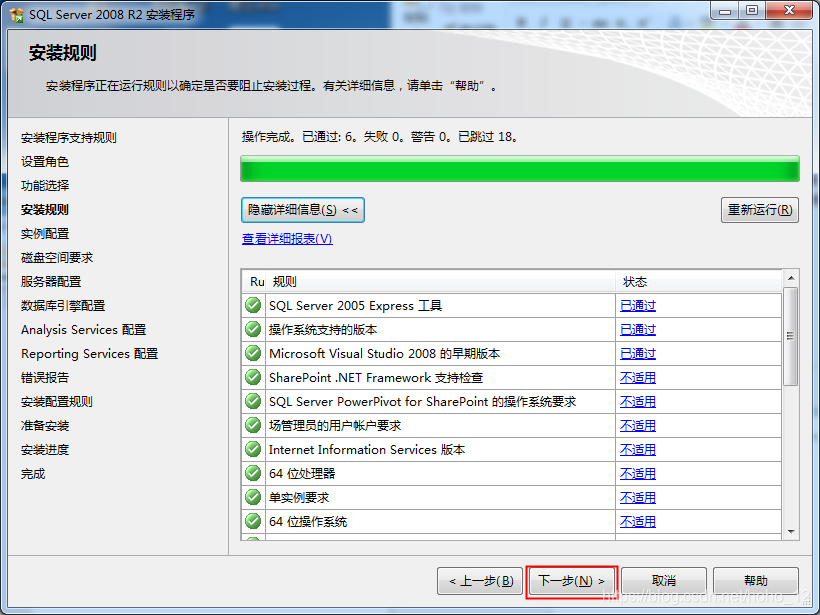Click the rule name 单实例要求

tap(299, 498)
